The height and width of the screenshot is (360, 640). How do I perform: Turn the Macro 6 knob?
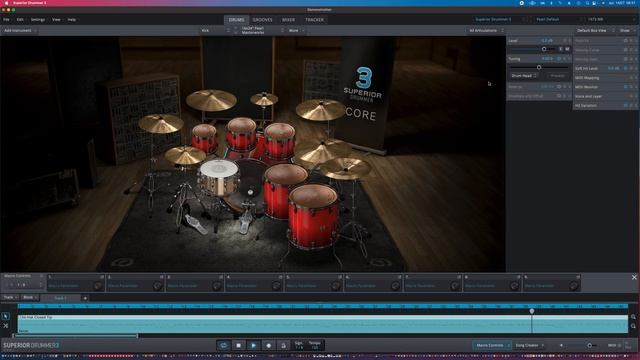click(396, 286)
